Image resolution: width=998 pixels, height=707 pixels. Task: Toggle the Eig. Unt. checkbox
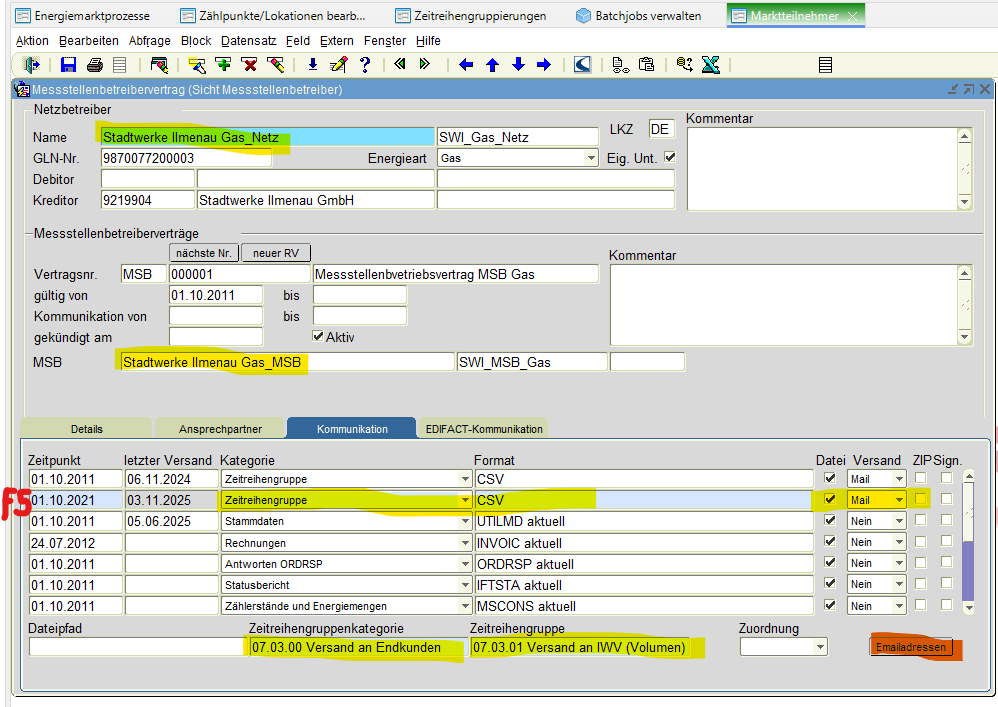coord(670,158)
